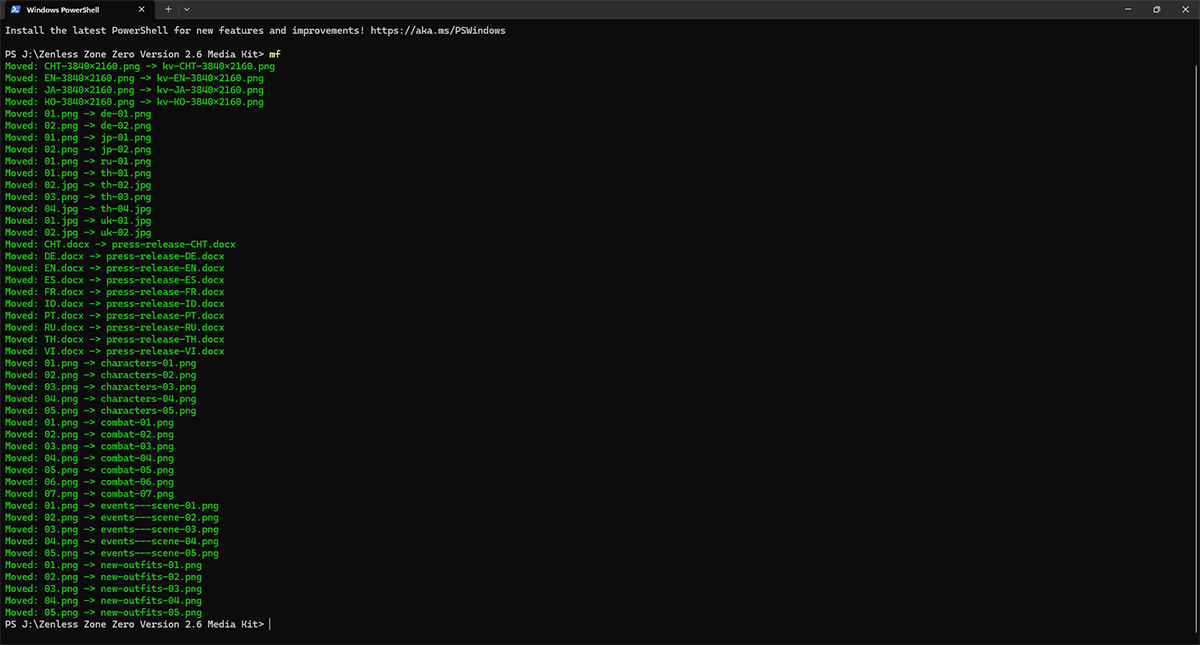Close the PowerShell window
Viewport: 1200px width, 645px height.
click(1184, 9)
